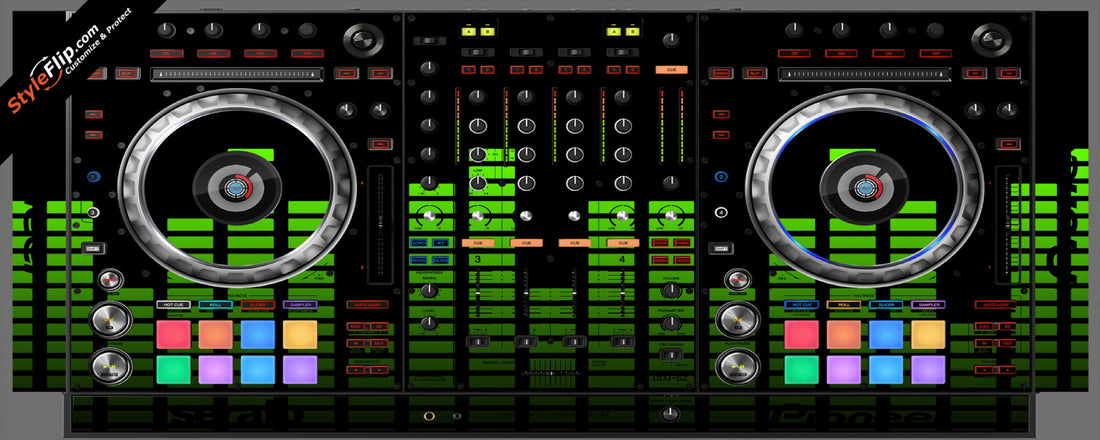1100x440 pixels.
Task: Switch to deck 3 on the left side
Action: point(93,212)
